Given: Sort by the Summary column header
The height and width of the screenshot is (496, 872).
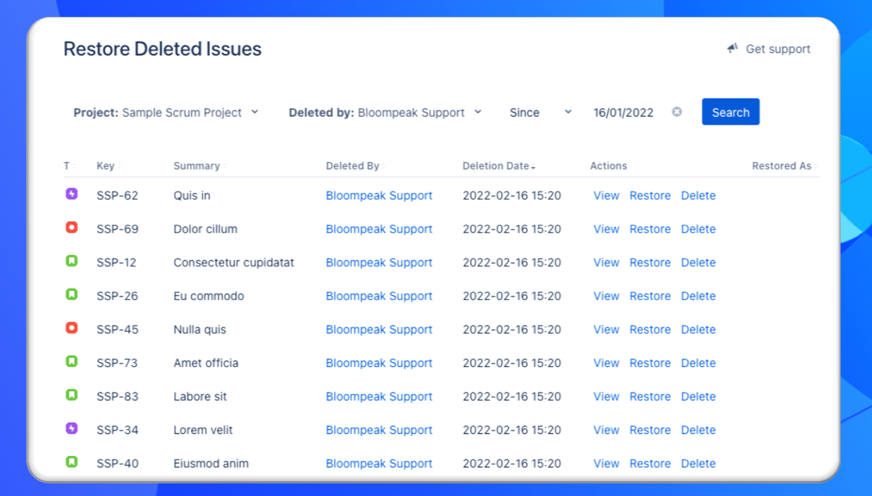Looking at the screenshot, I should click(x=197, y=166).
